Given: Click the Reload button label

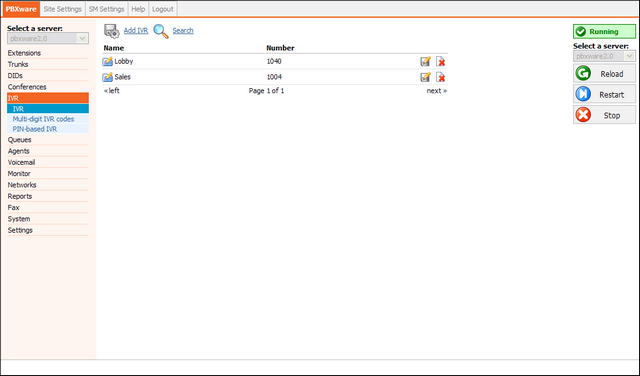Looking at the screenshot, I should (x=611, y=74).
